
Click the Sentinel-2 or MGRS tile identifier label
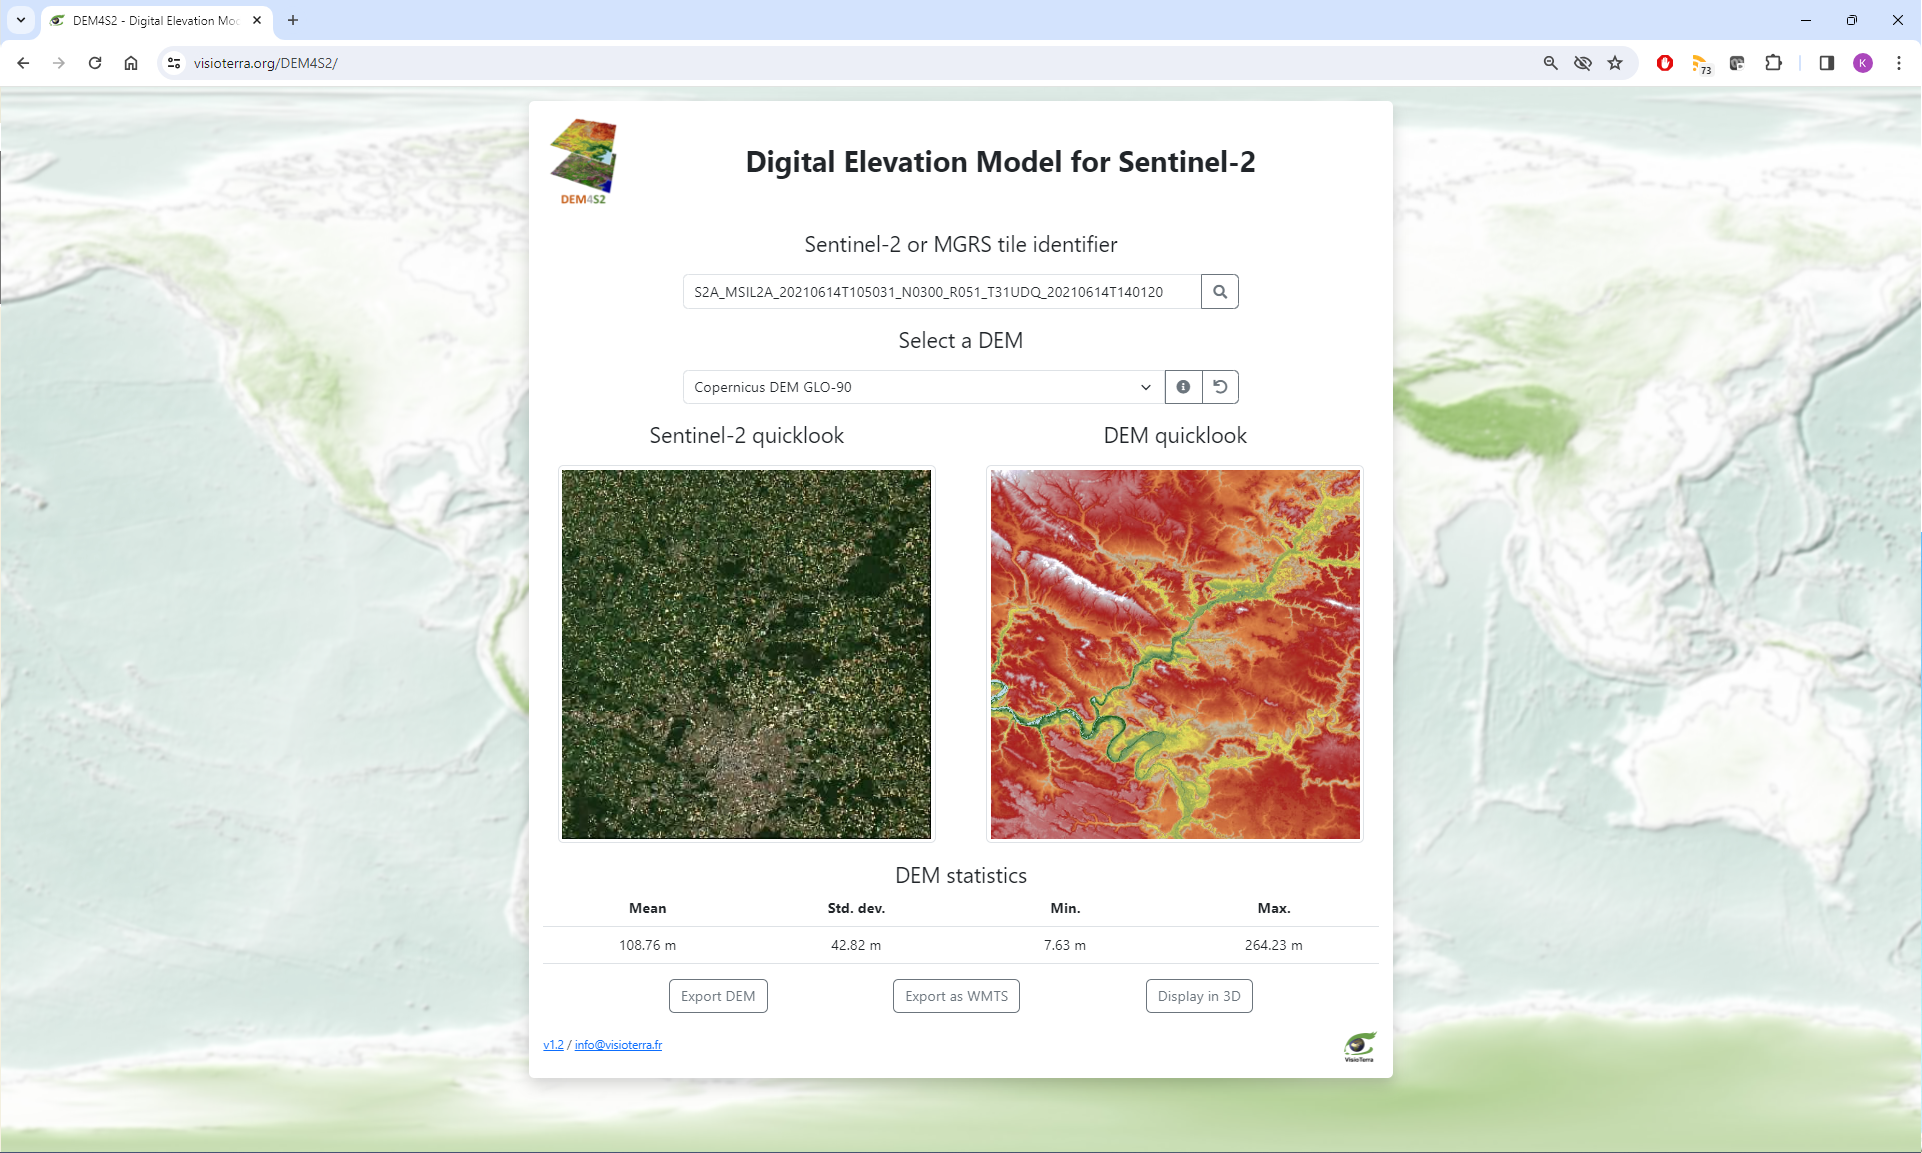click(960, 244)
